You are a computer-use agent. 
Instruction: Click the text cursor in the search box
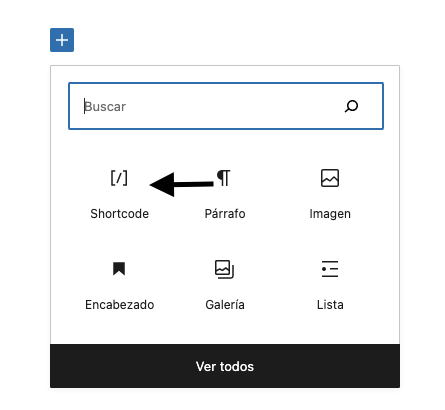(x=84, y=106)
